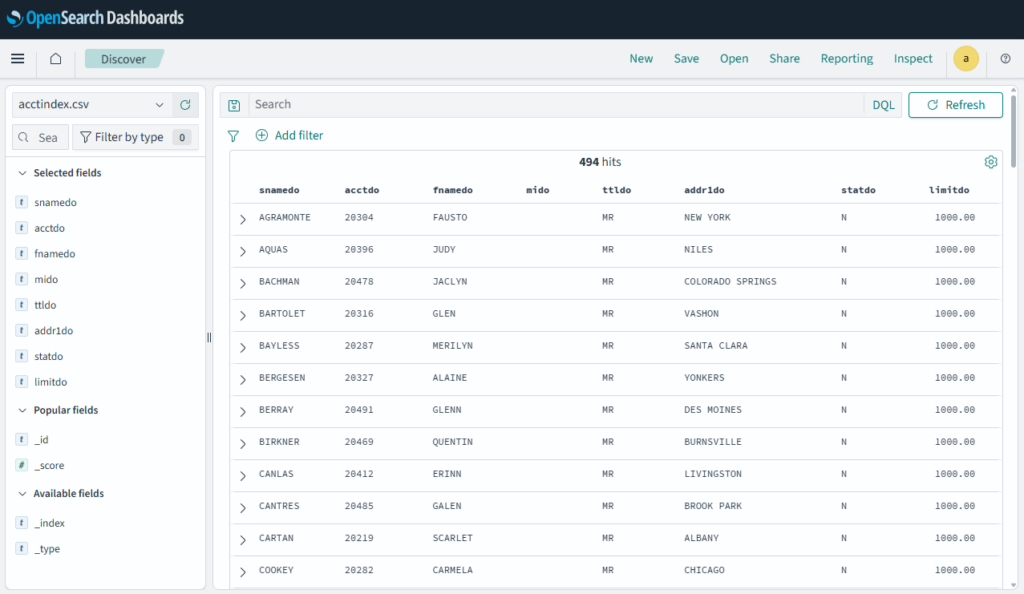Select the addr1do field in sidebar
Image resolution: width=1024 pixels, height=594 pixels.
pos(54,331)
